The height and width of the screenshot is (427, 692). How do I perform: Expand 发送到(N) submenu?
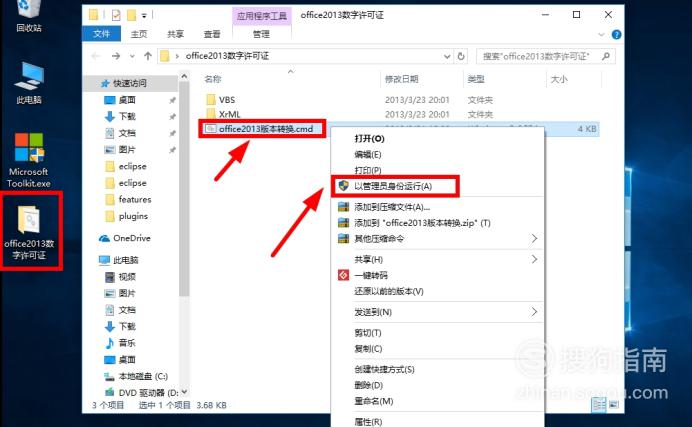click(x=437, y=312)
